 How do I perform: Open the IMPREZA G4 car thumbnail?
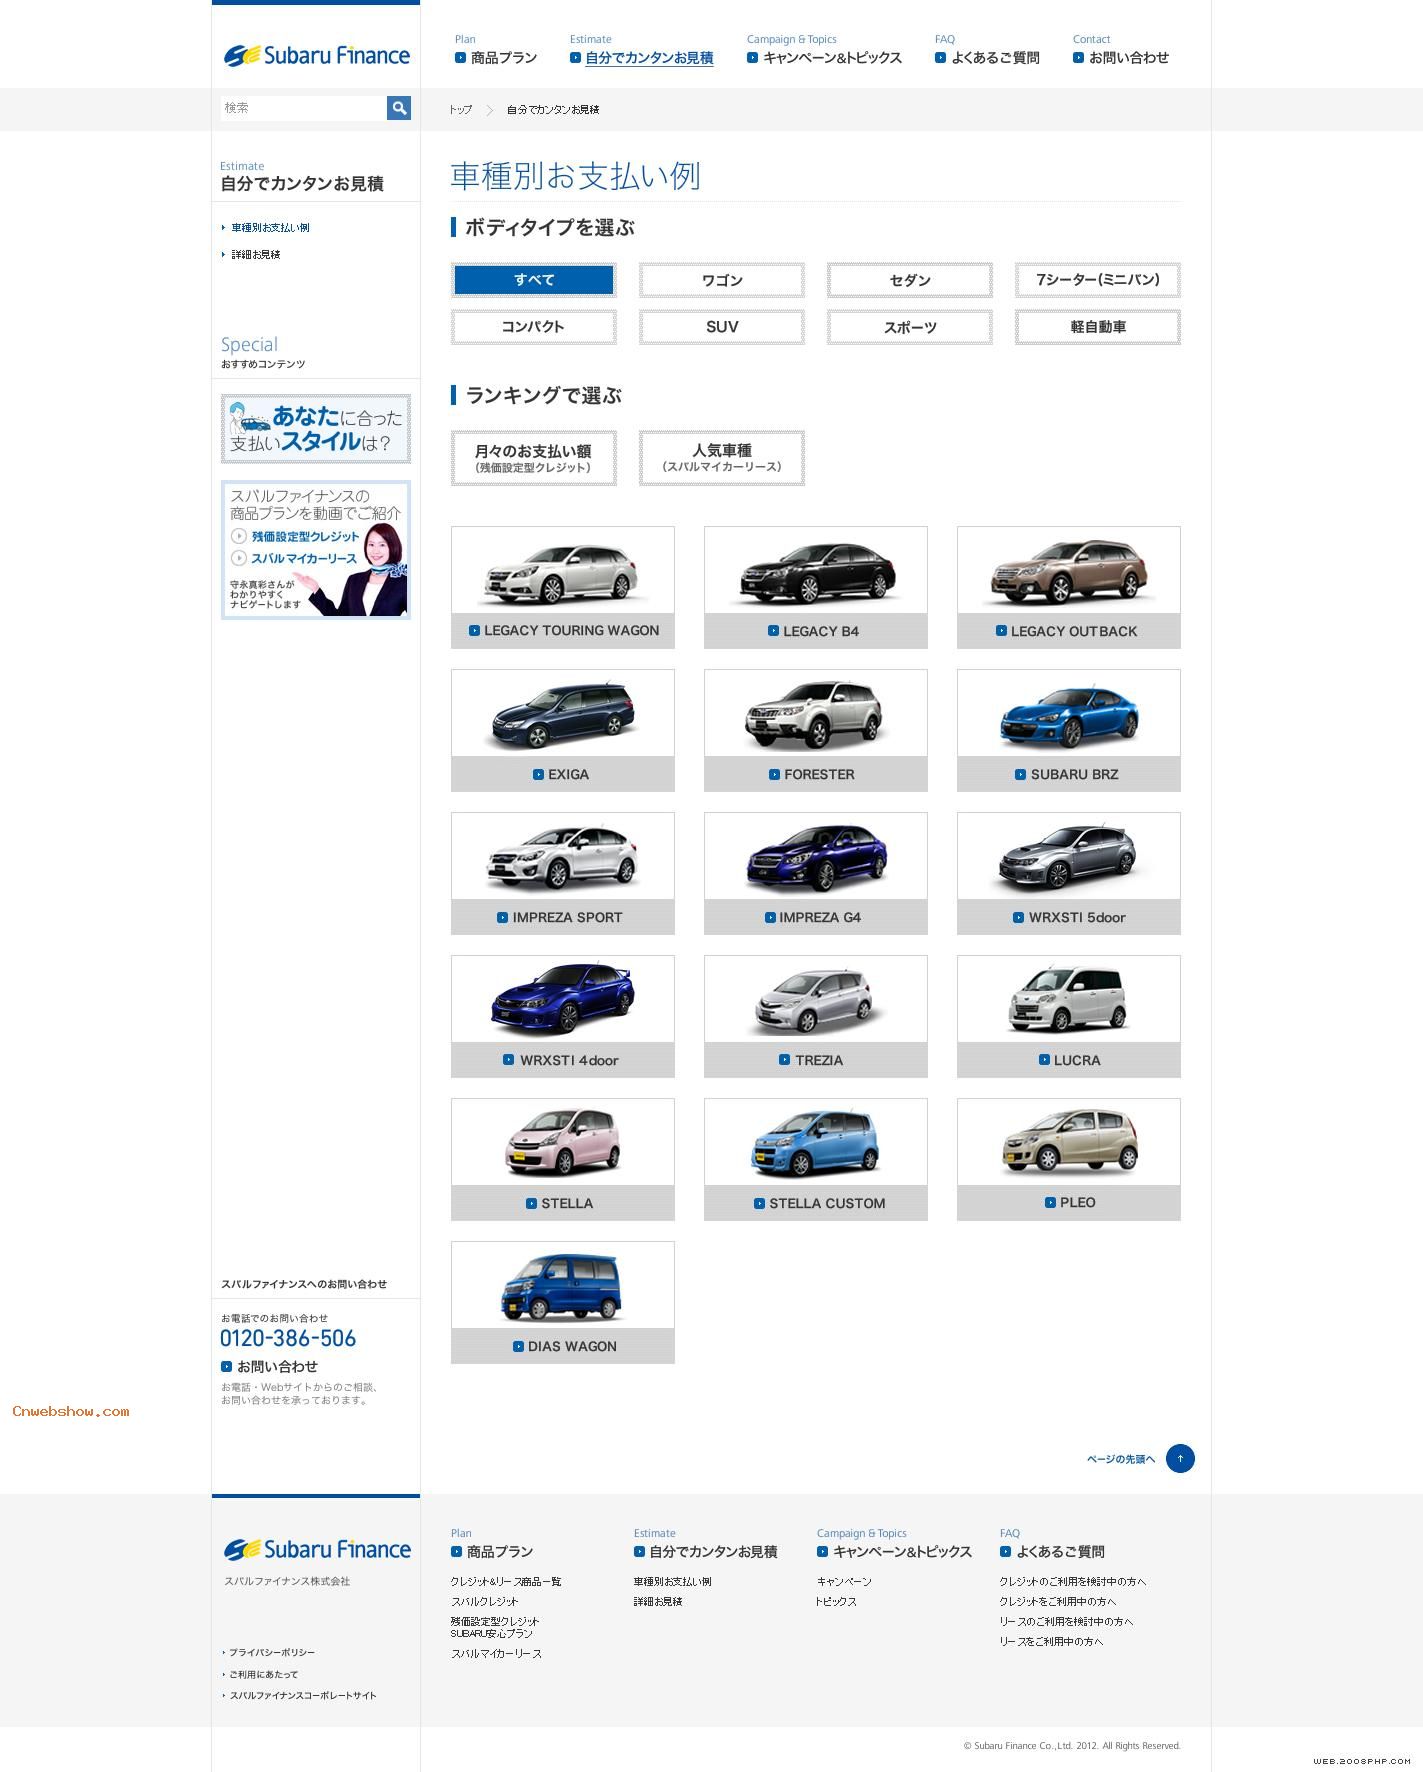816,873
